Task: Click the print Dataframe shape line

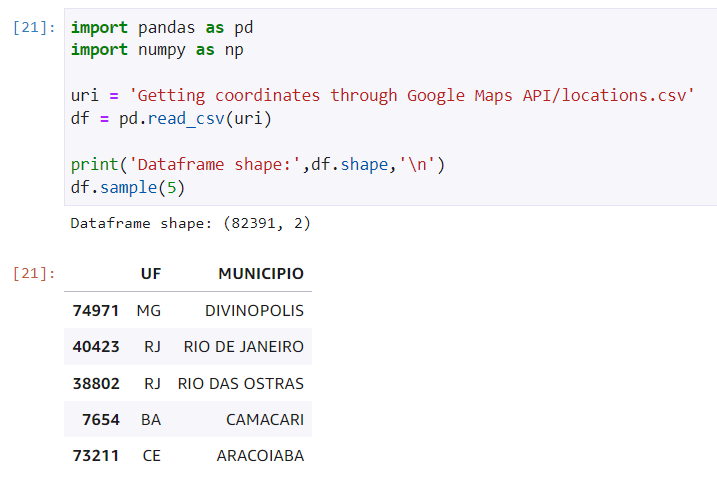Action: click(257, 165)
